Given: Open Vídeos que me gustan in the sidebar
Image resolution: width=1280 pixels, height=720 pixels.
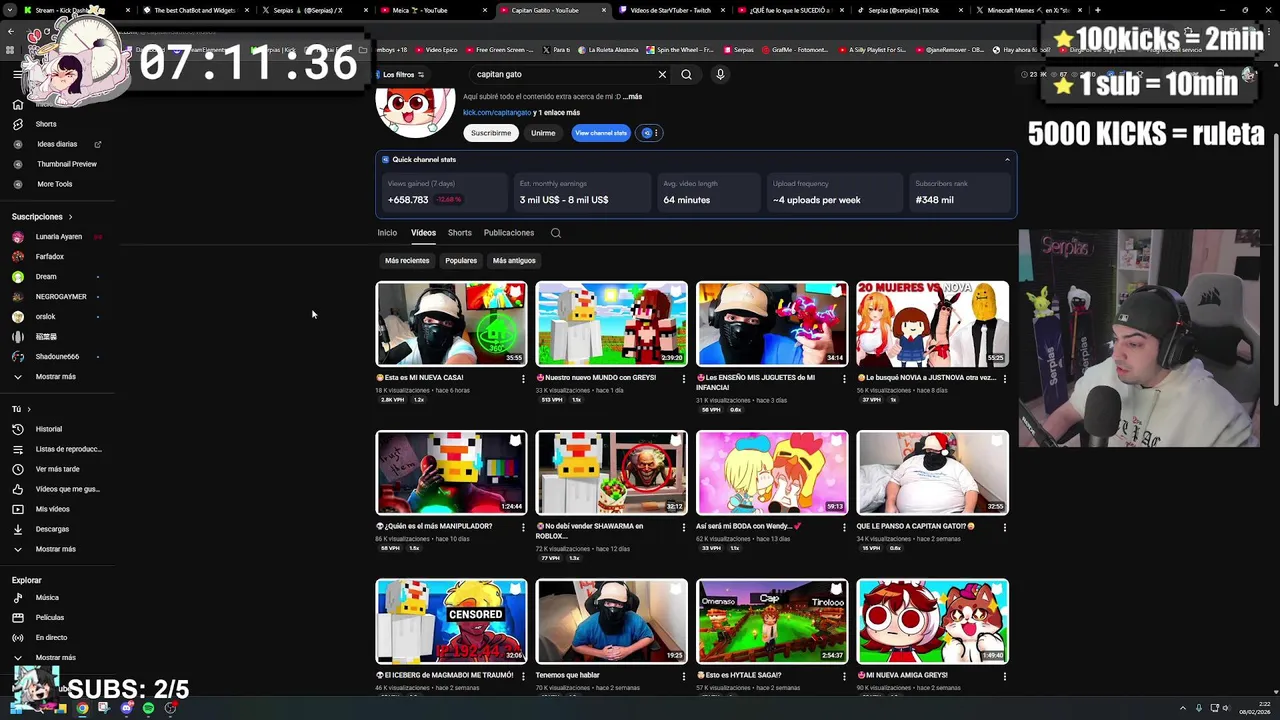Looking at the screenshot, I should pos(57,489).
